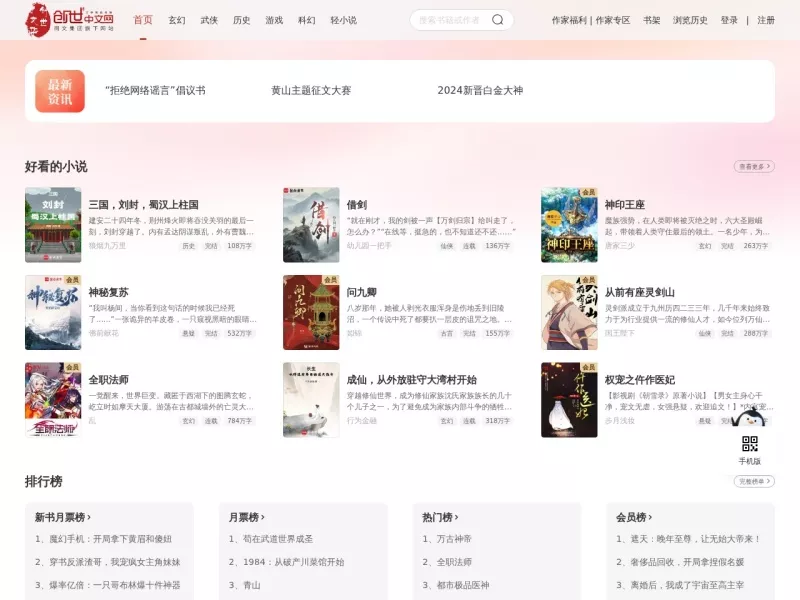Open the 作家专区 link

[613, 20]
